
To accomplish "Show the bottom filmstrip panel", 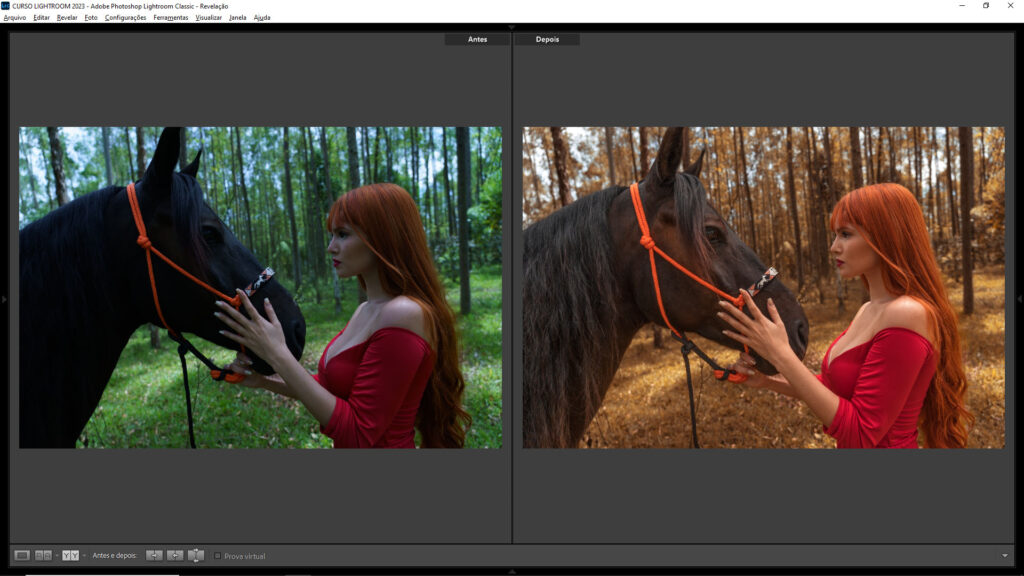I will coord(512,571).
